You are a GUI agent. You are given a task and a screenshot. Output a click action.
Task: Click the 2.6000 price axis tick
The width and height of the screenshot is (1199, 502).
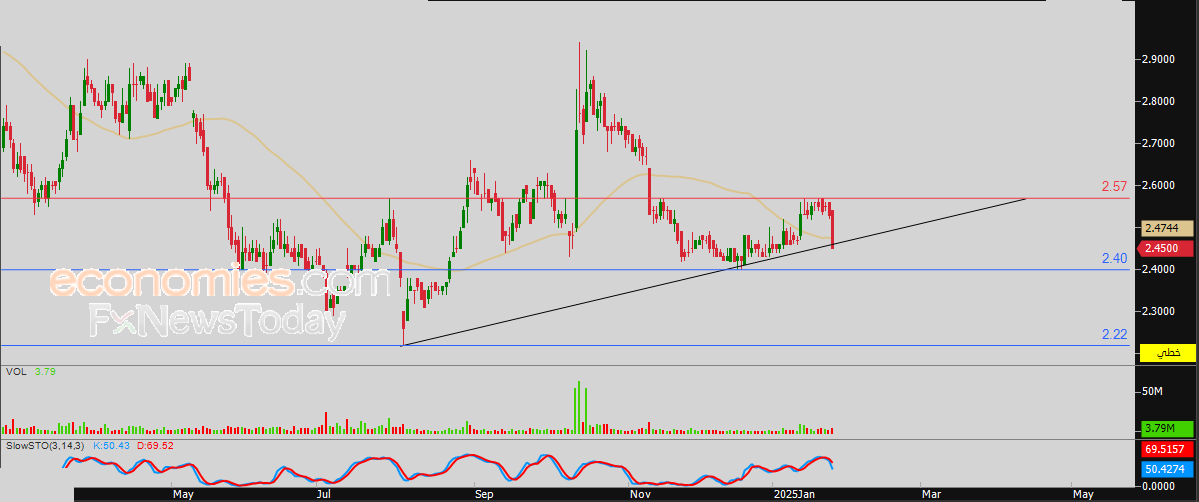click(1160, 186)
